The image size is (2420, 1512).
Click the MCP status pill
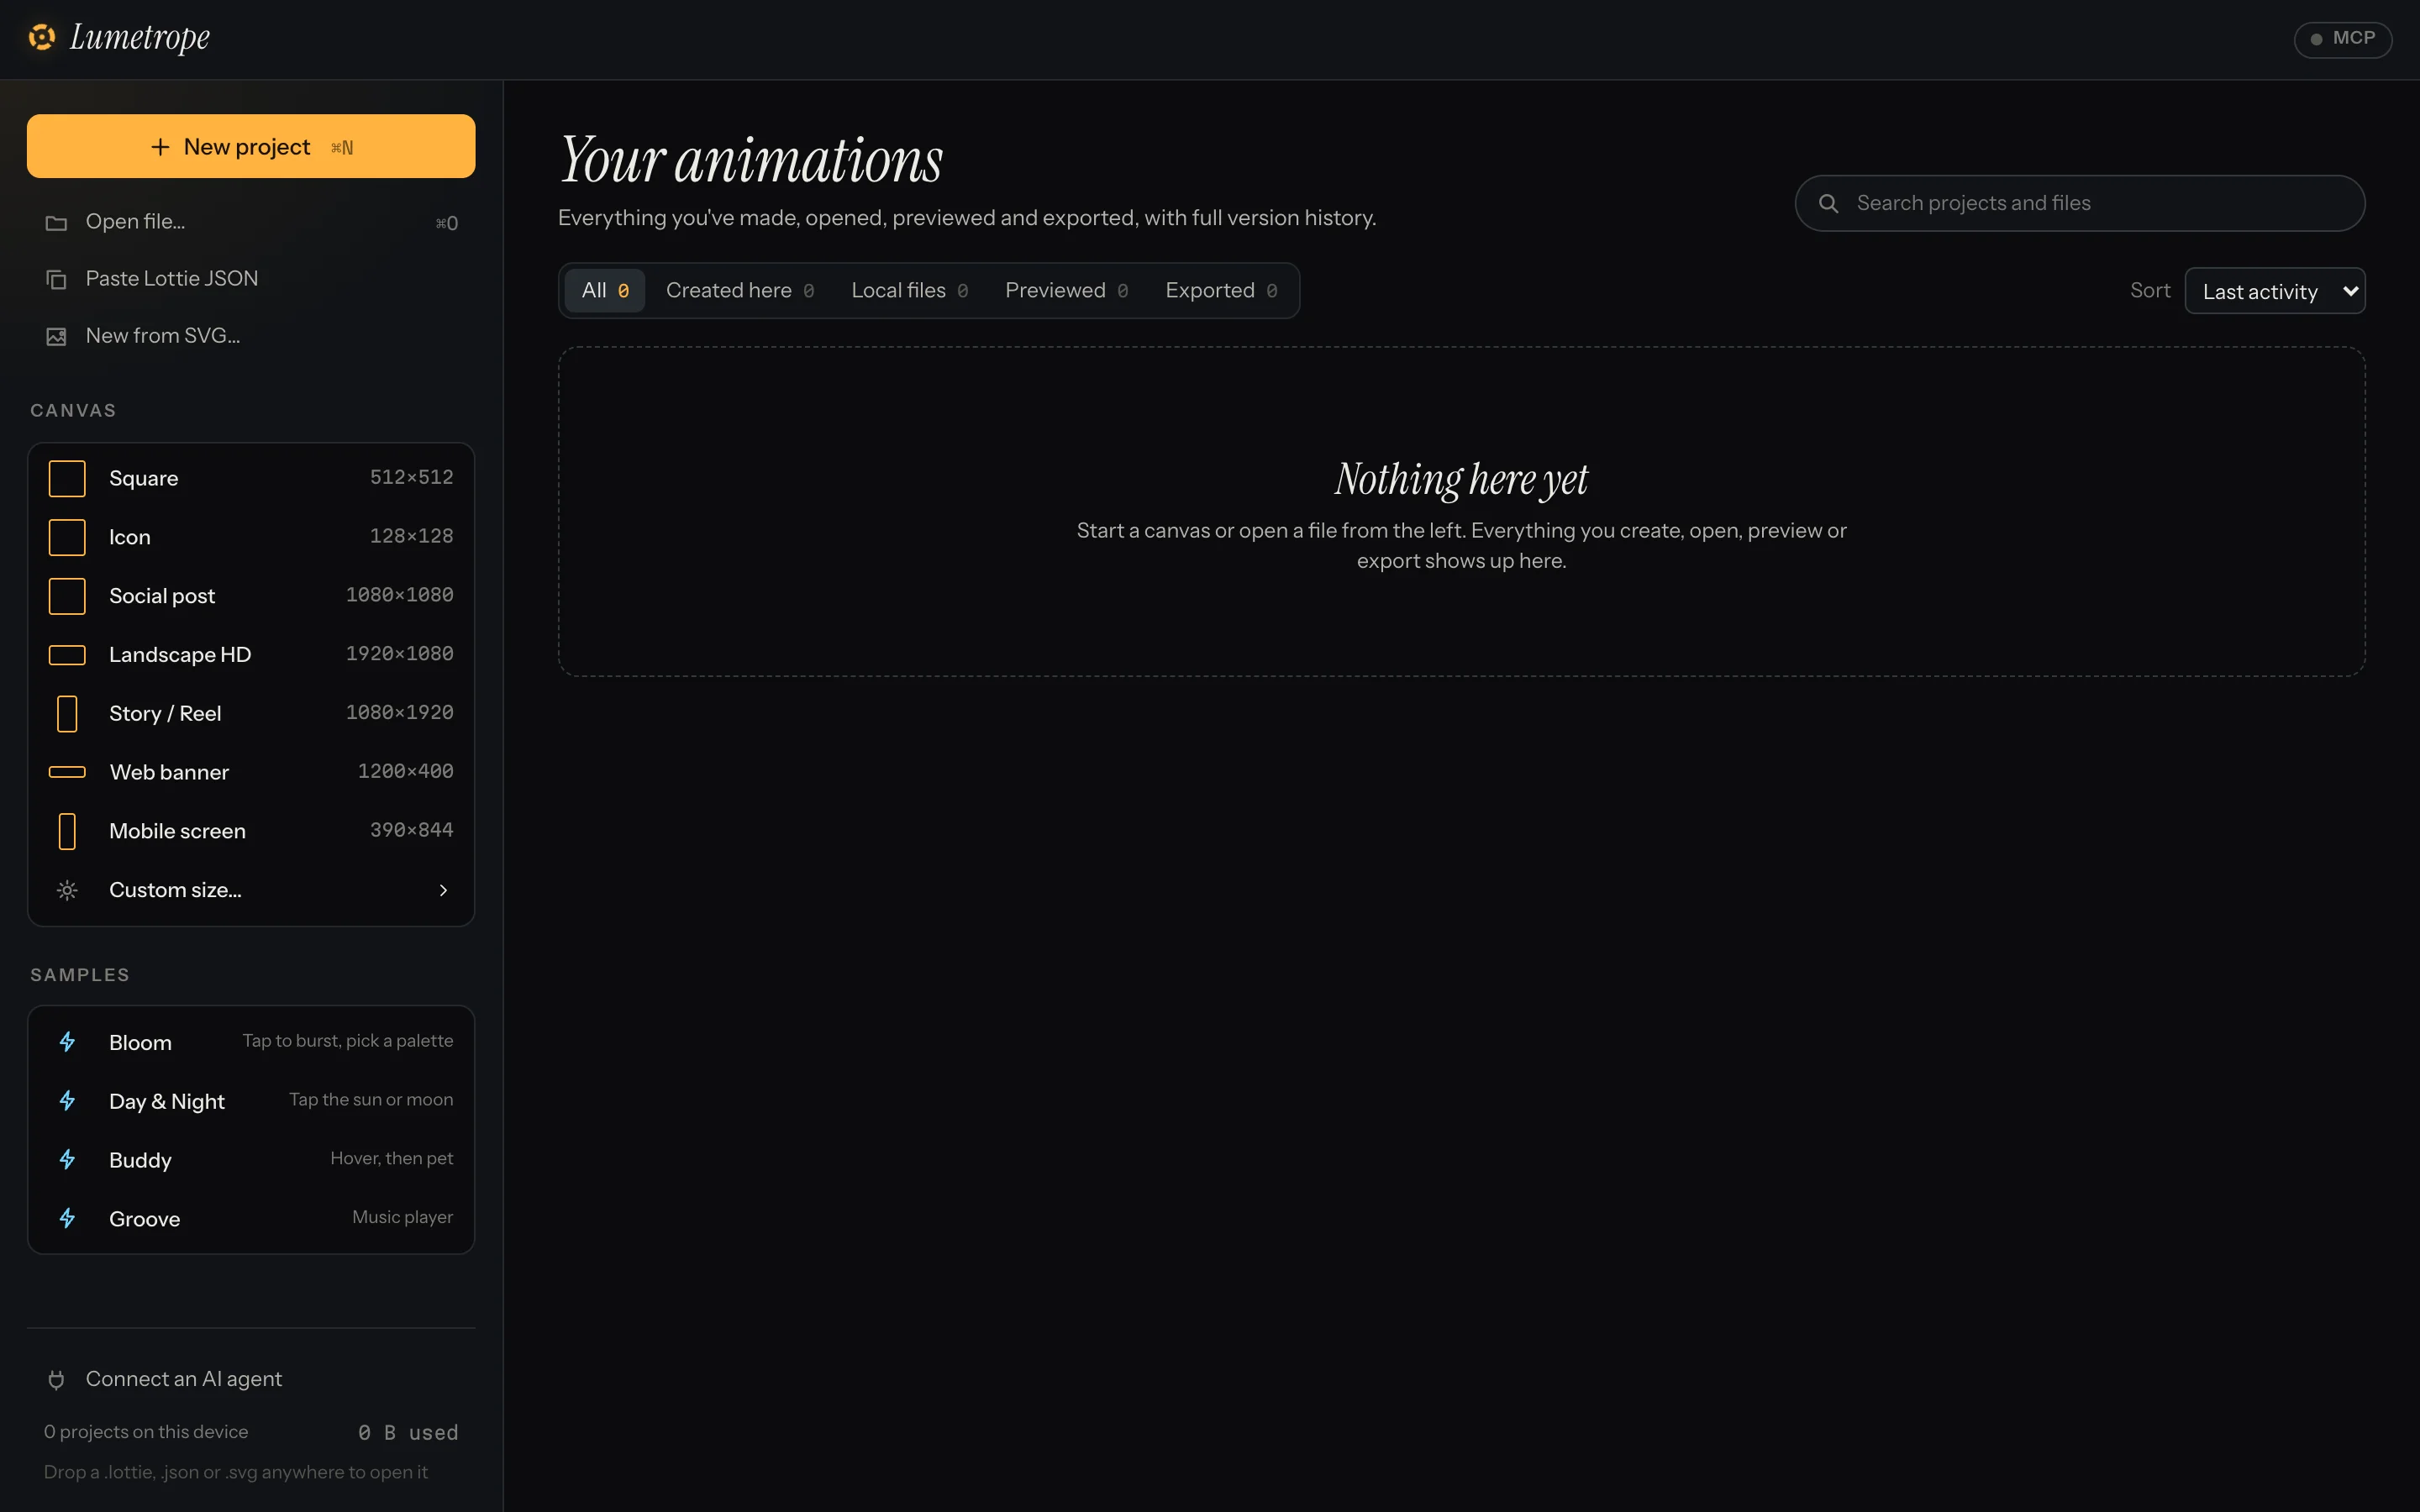pos(2342,39)
